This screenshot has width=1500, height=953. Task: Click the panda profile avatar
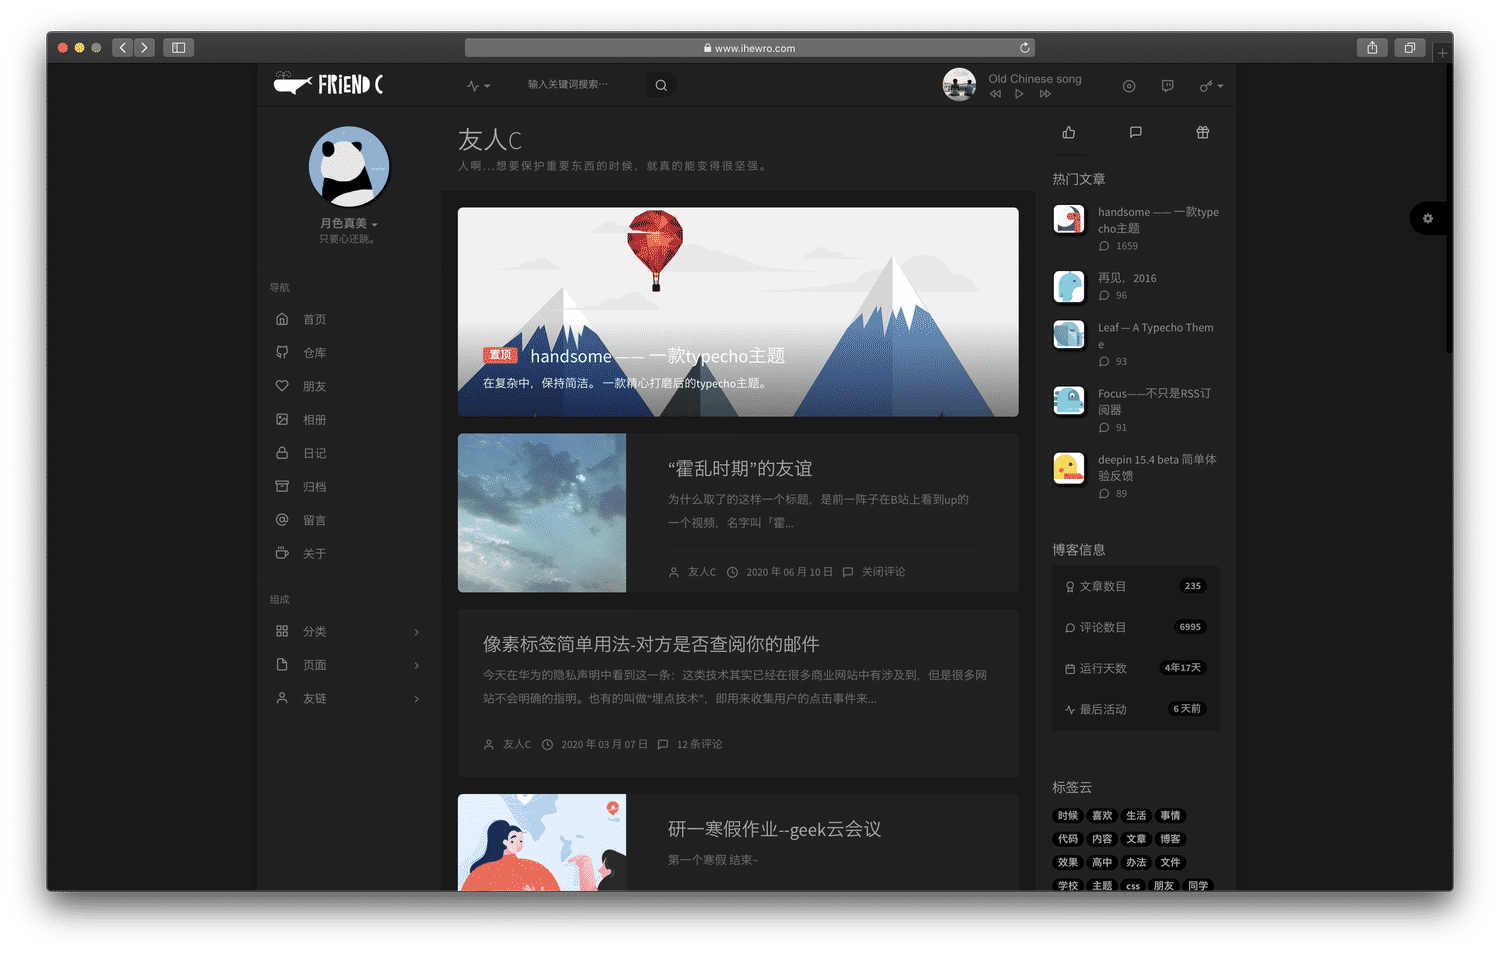[x=348, y=166]
